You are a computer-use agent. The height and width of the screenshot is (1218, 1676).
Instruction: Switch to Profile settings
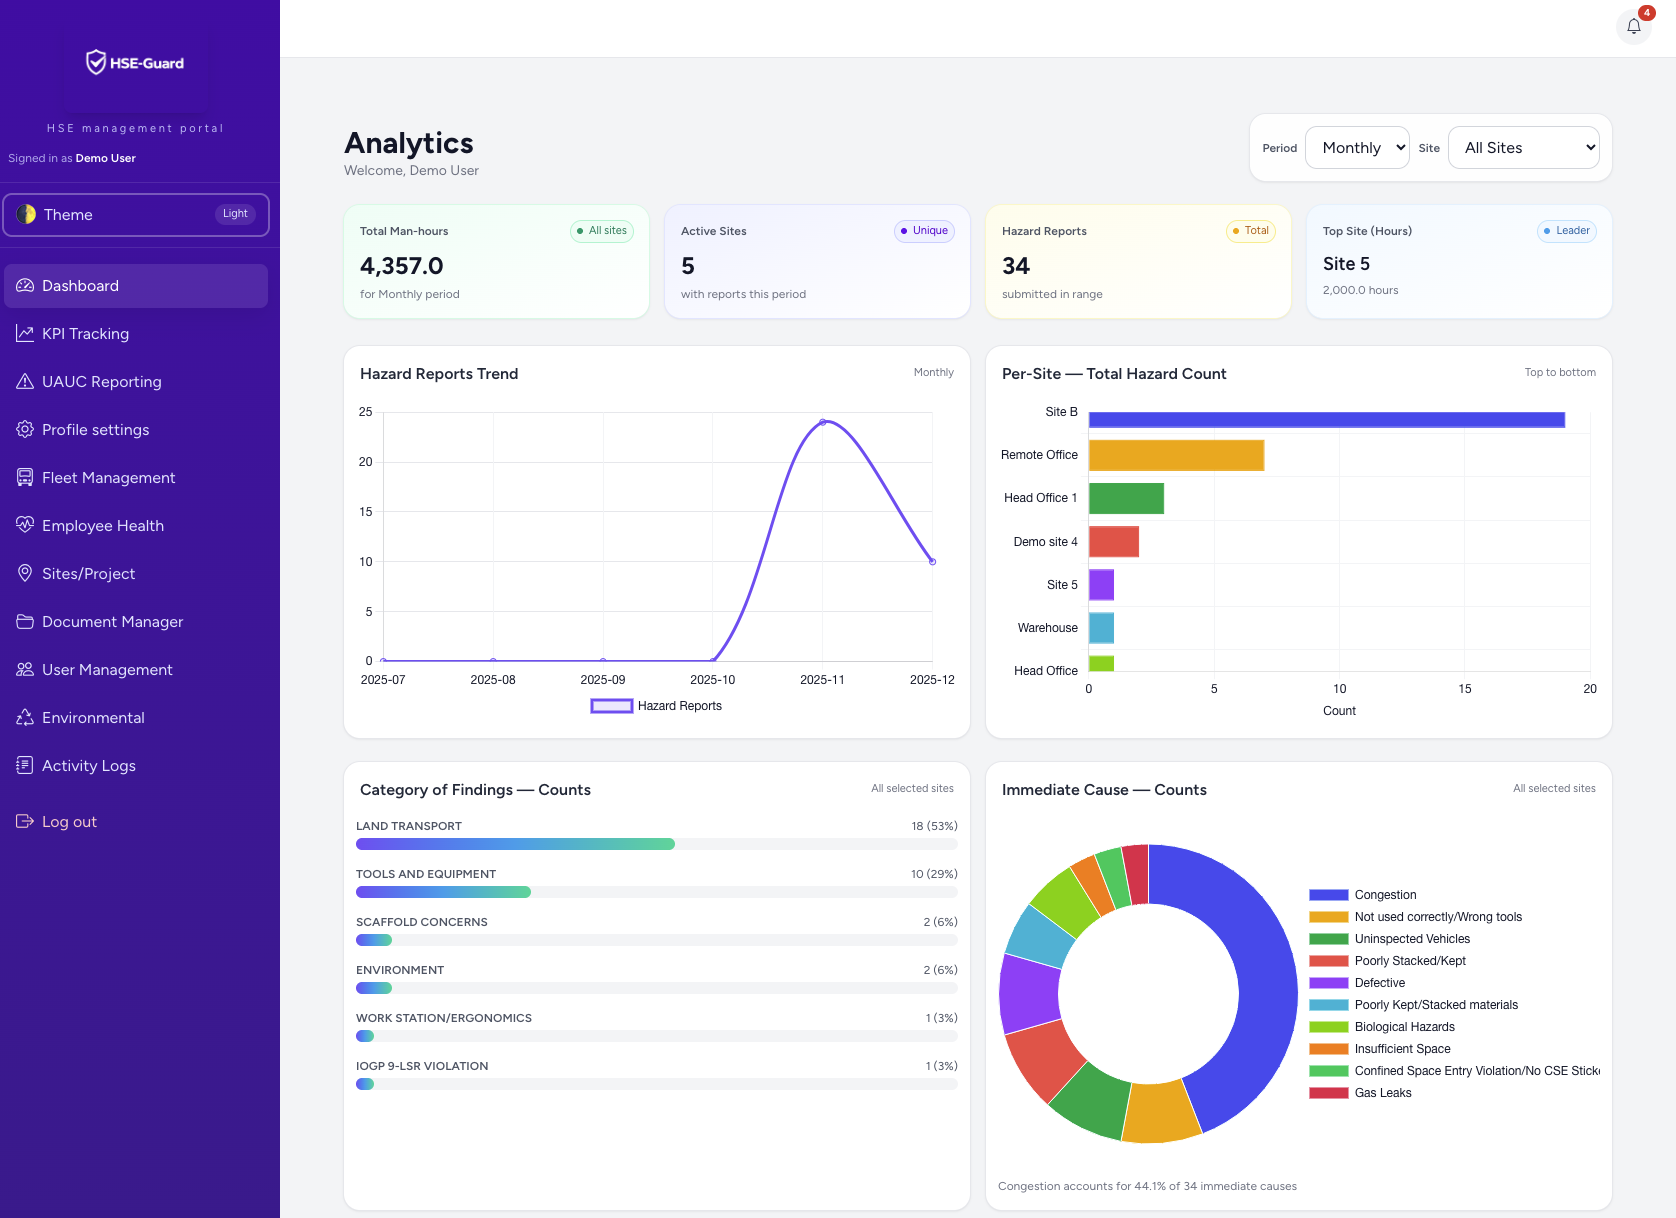[x=95, y=429]
